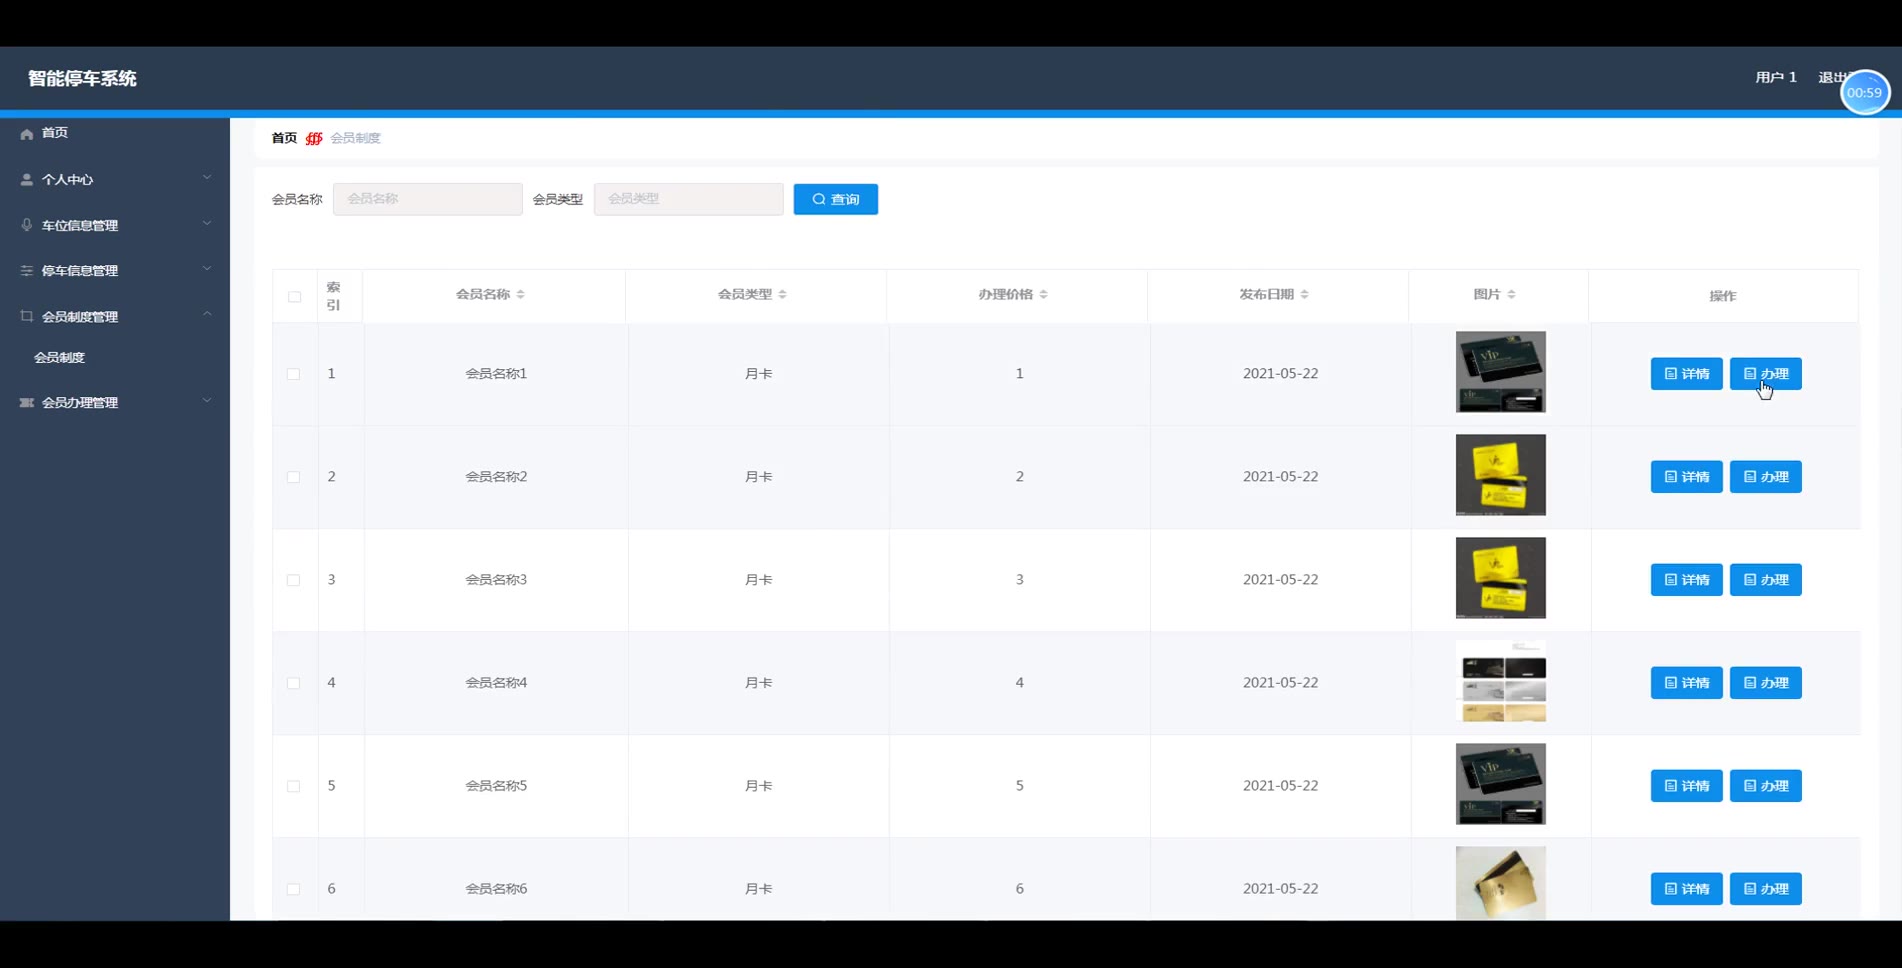
Task: Expand the 停车信息管理 menu chevron
Action: click(x=207, y=269)
